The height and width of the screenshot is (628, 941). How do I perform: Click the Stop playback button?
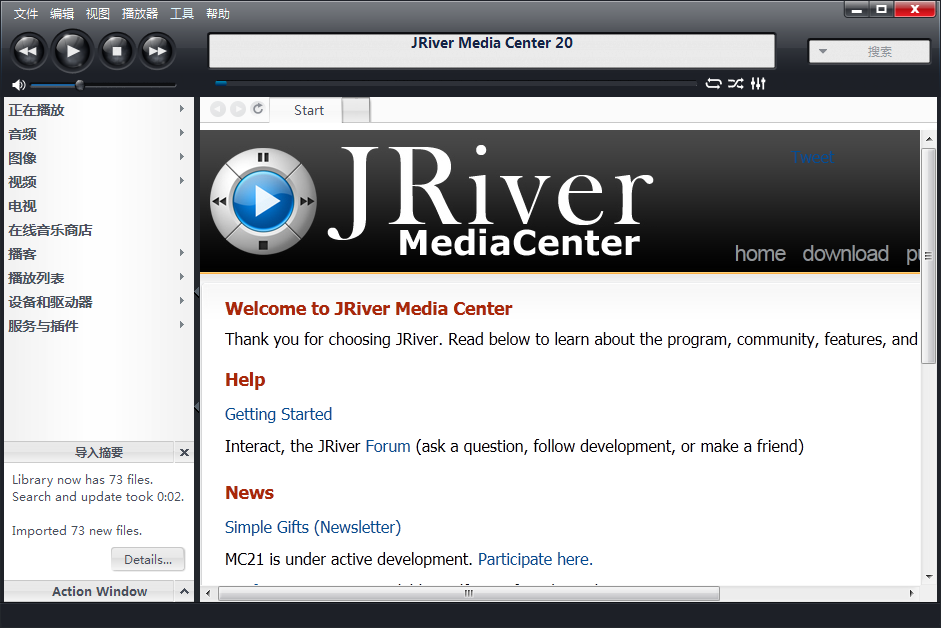[x=116, y=50]
